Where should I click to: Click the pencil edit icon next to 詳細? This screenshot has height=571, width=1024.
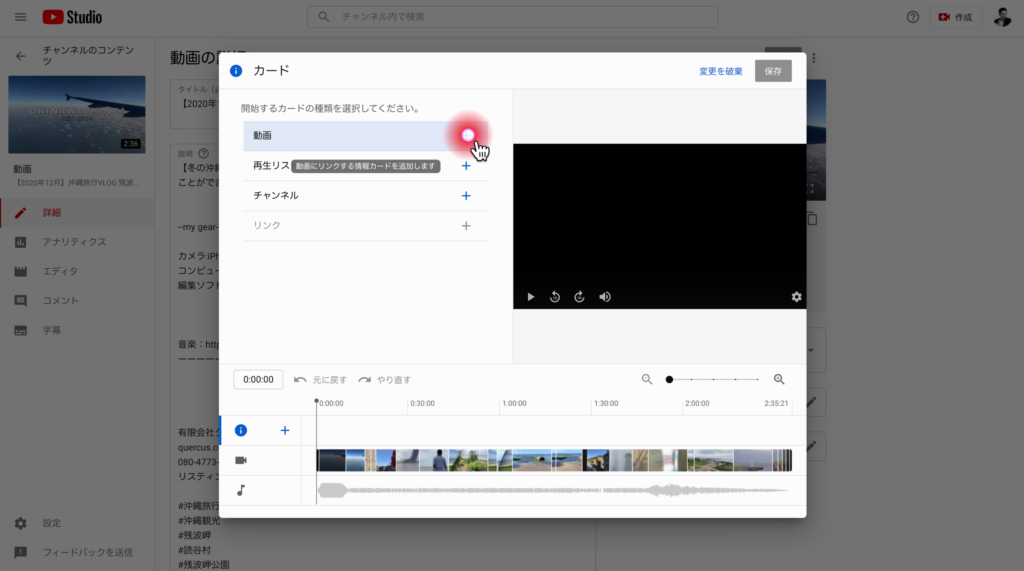coord(20,212)
